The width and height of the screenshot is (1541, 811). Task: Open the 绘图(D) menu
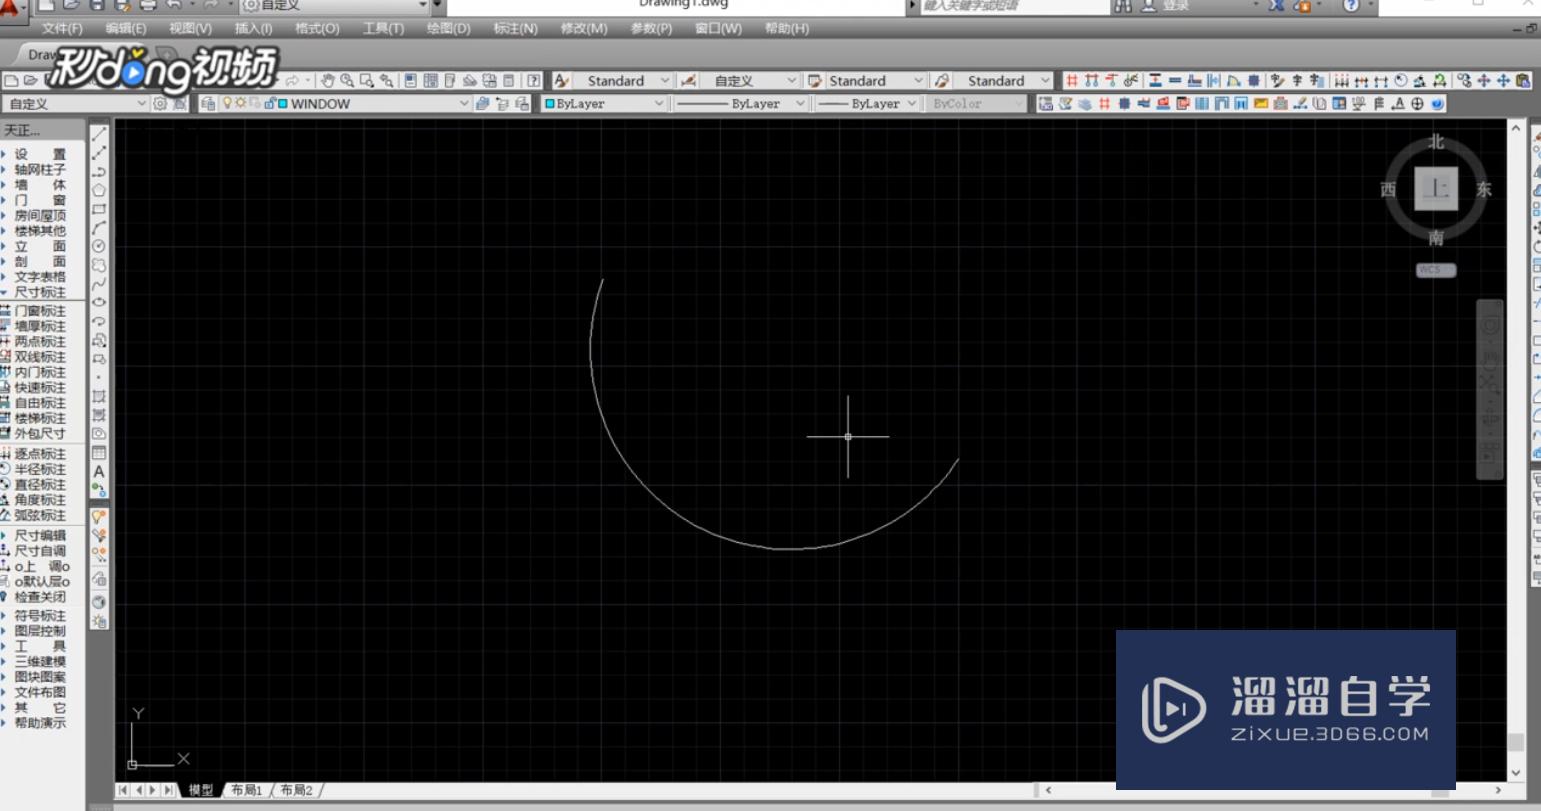[448, 28]
